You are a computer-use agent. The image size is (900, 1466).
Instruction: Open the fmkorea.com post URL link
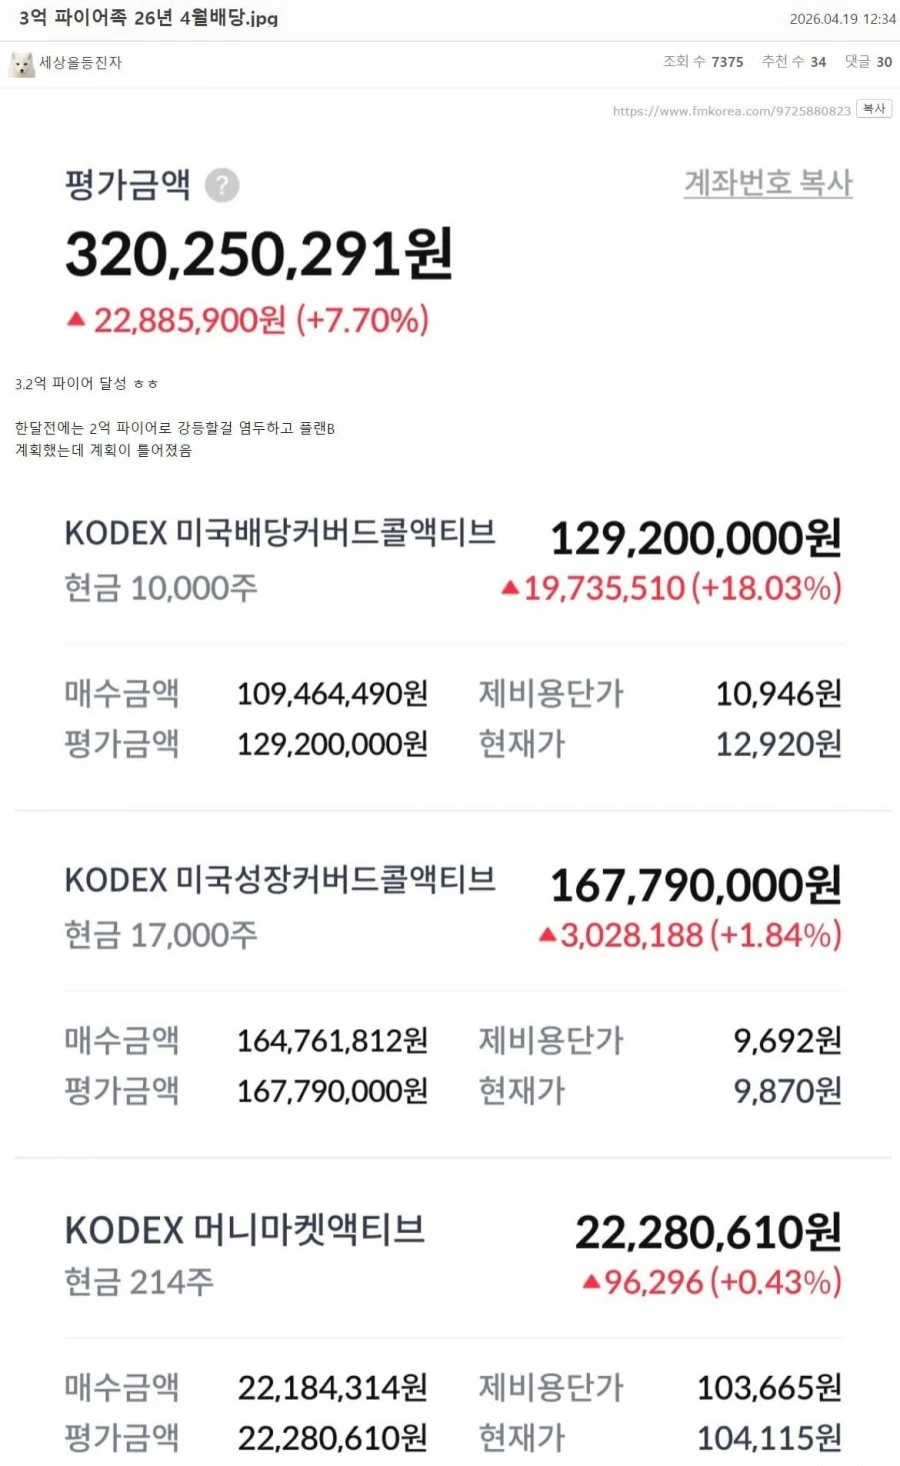[731, 111]
